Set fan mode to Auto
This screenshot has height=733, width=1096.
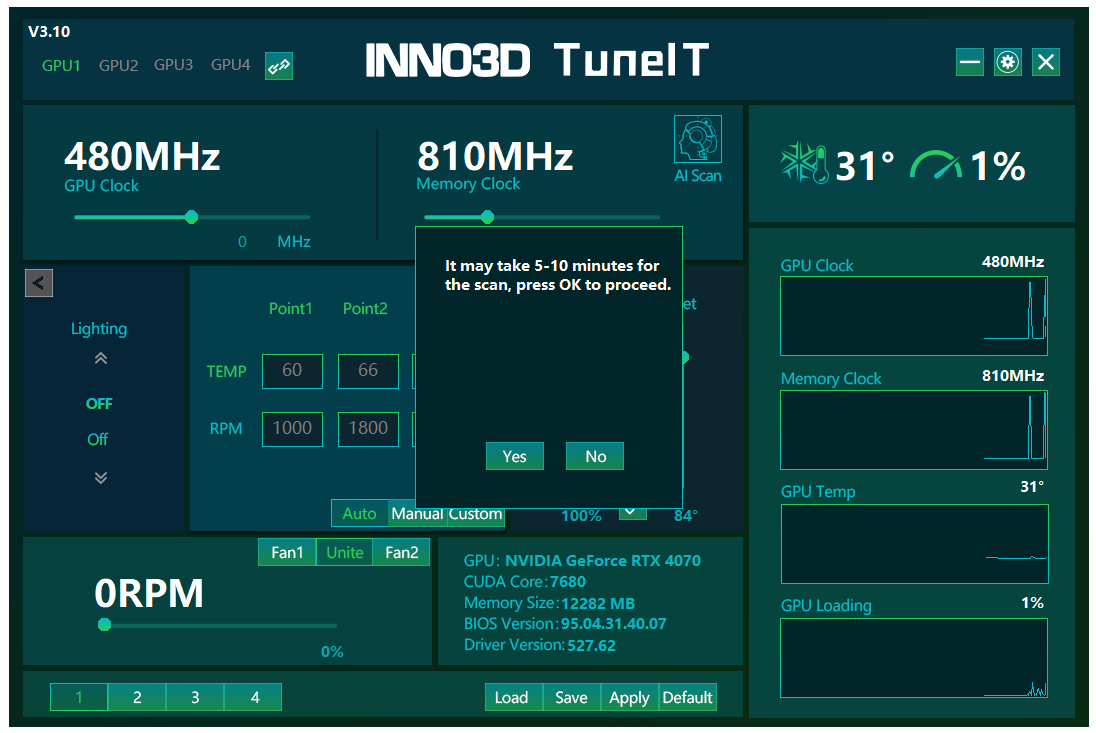pos(359,514)
